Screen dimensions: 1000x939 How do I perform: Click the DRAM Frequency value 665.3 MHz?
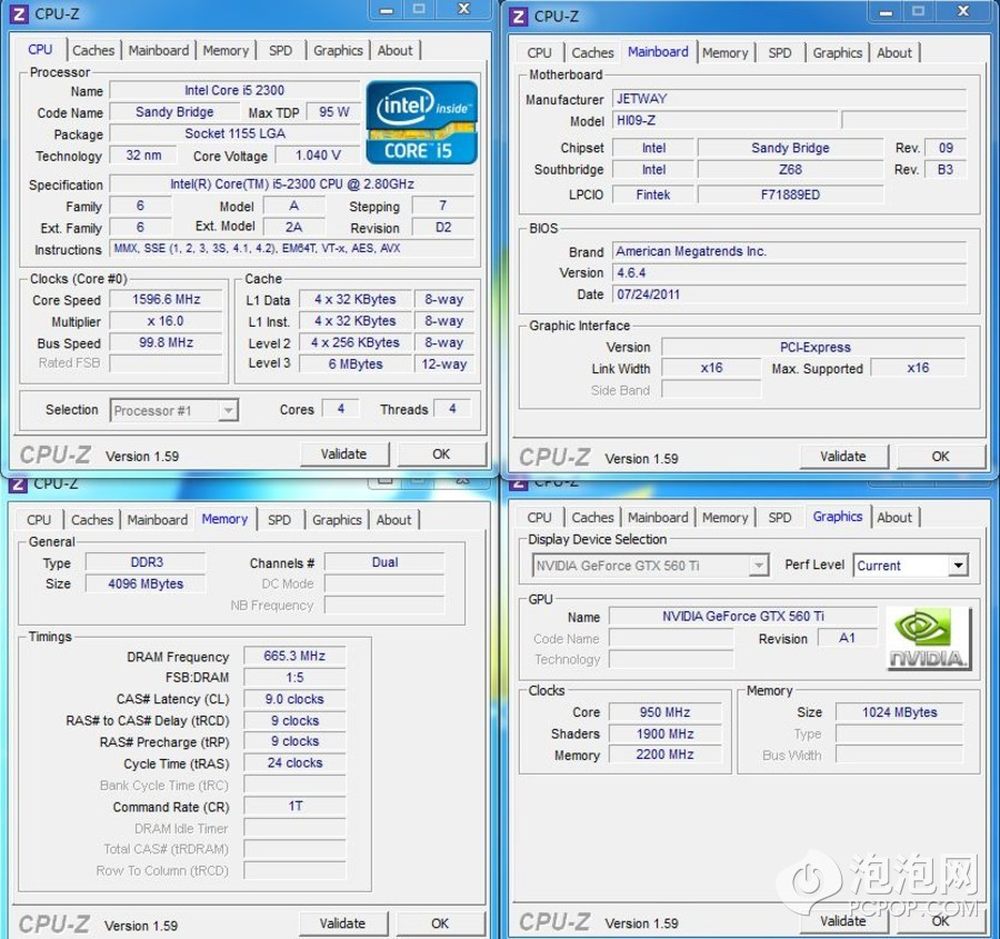pos(295,656)
